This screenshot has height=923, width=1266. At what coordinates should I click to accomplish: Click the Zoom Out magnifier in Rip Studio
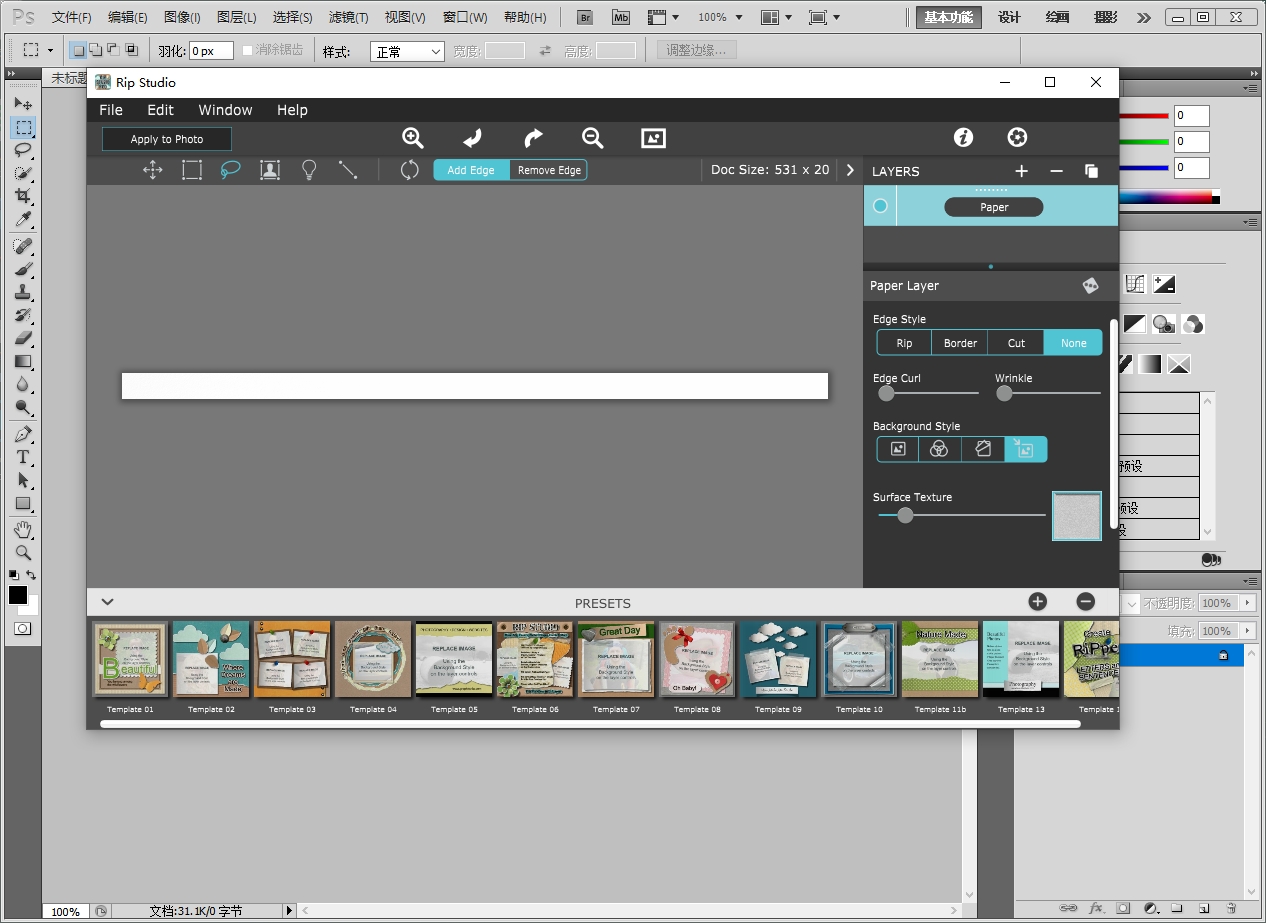tap(593, 138)
